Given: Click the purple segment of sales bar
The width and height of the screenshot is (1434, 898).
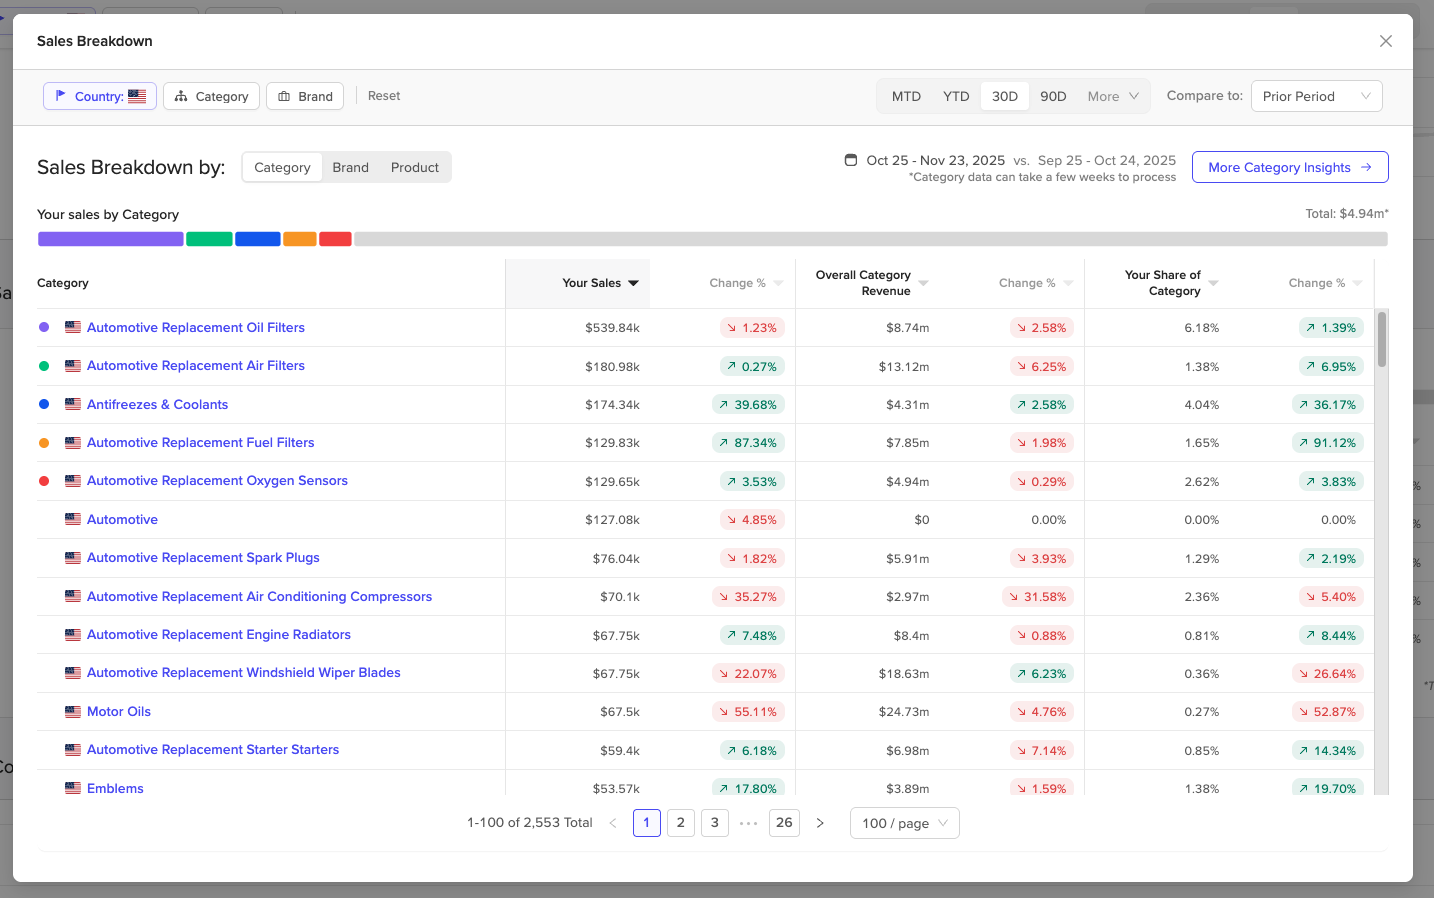Looking at the screenshot, I should (x=111, y=239).
